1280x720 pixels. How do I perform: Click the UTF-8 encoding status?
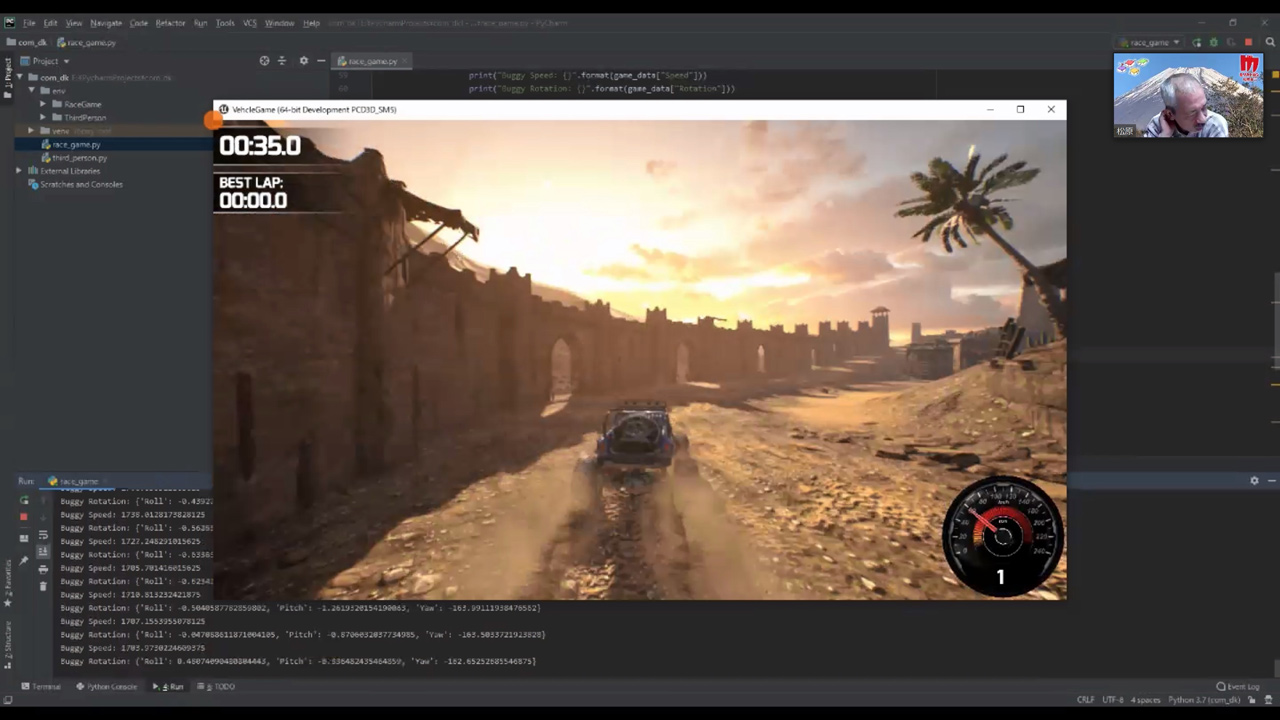click(1112, 700)
